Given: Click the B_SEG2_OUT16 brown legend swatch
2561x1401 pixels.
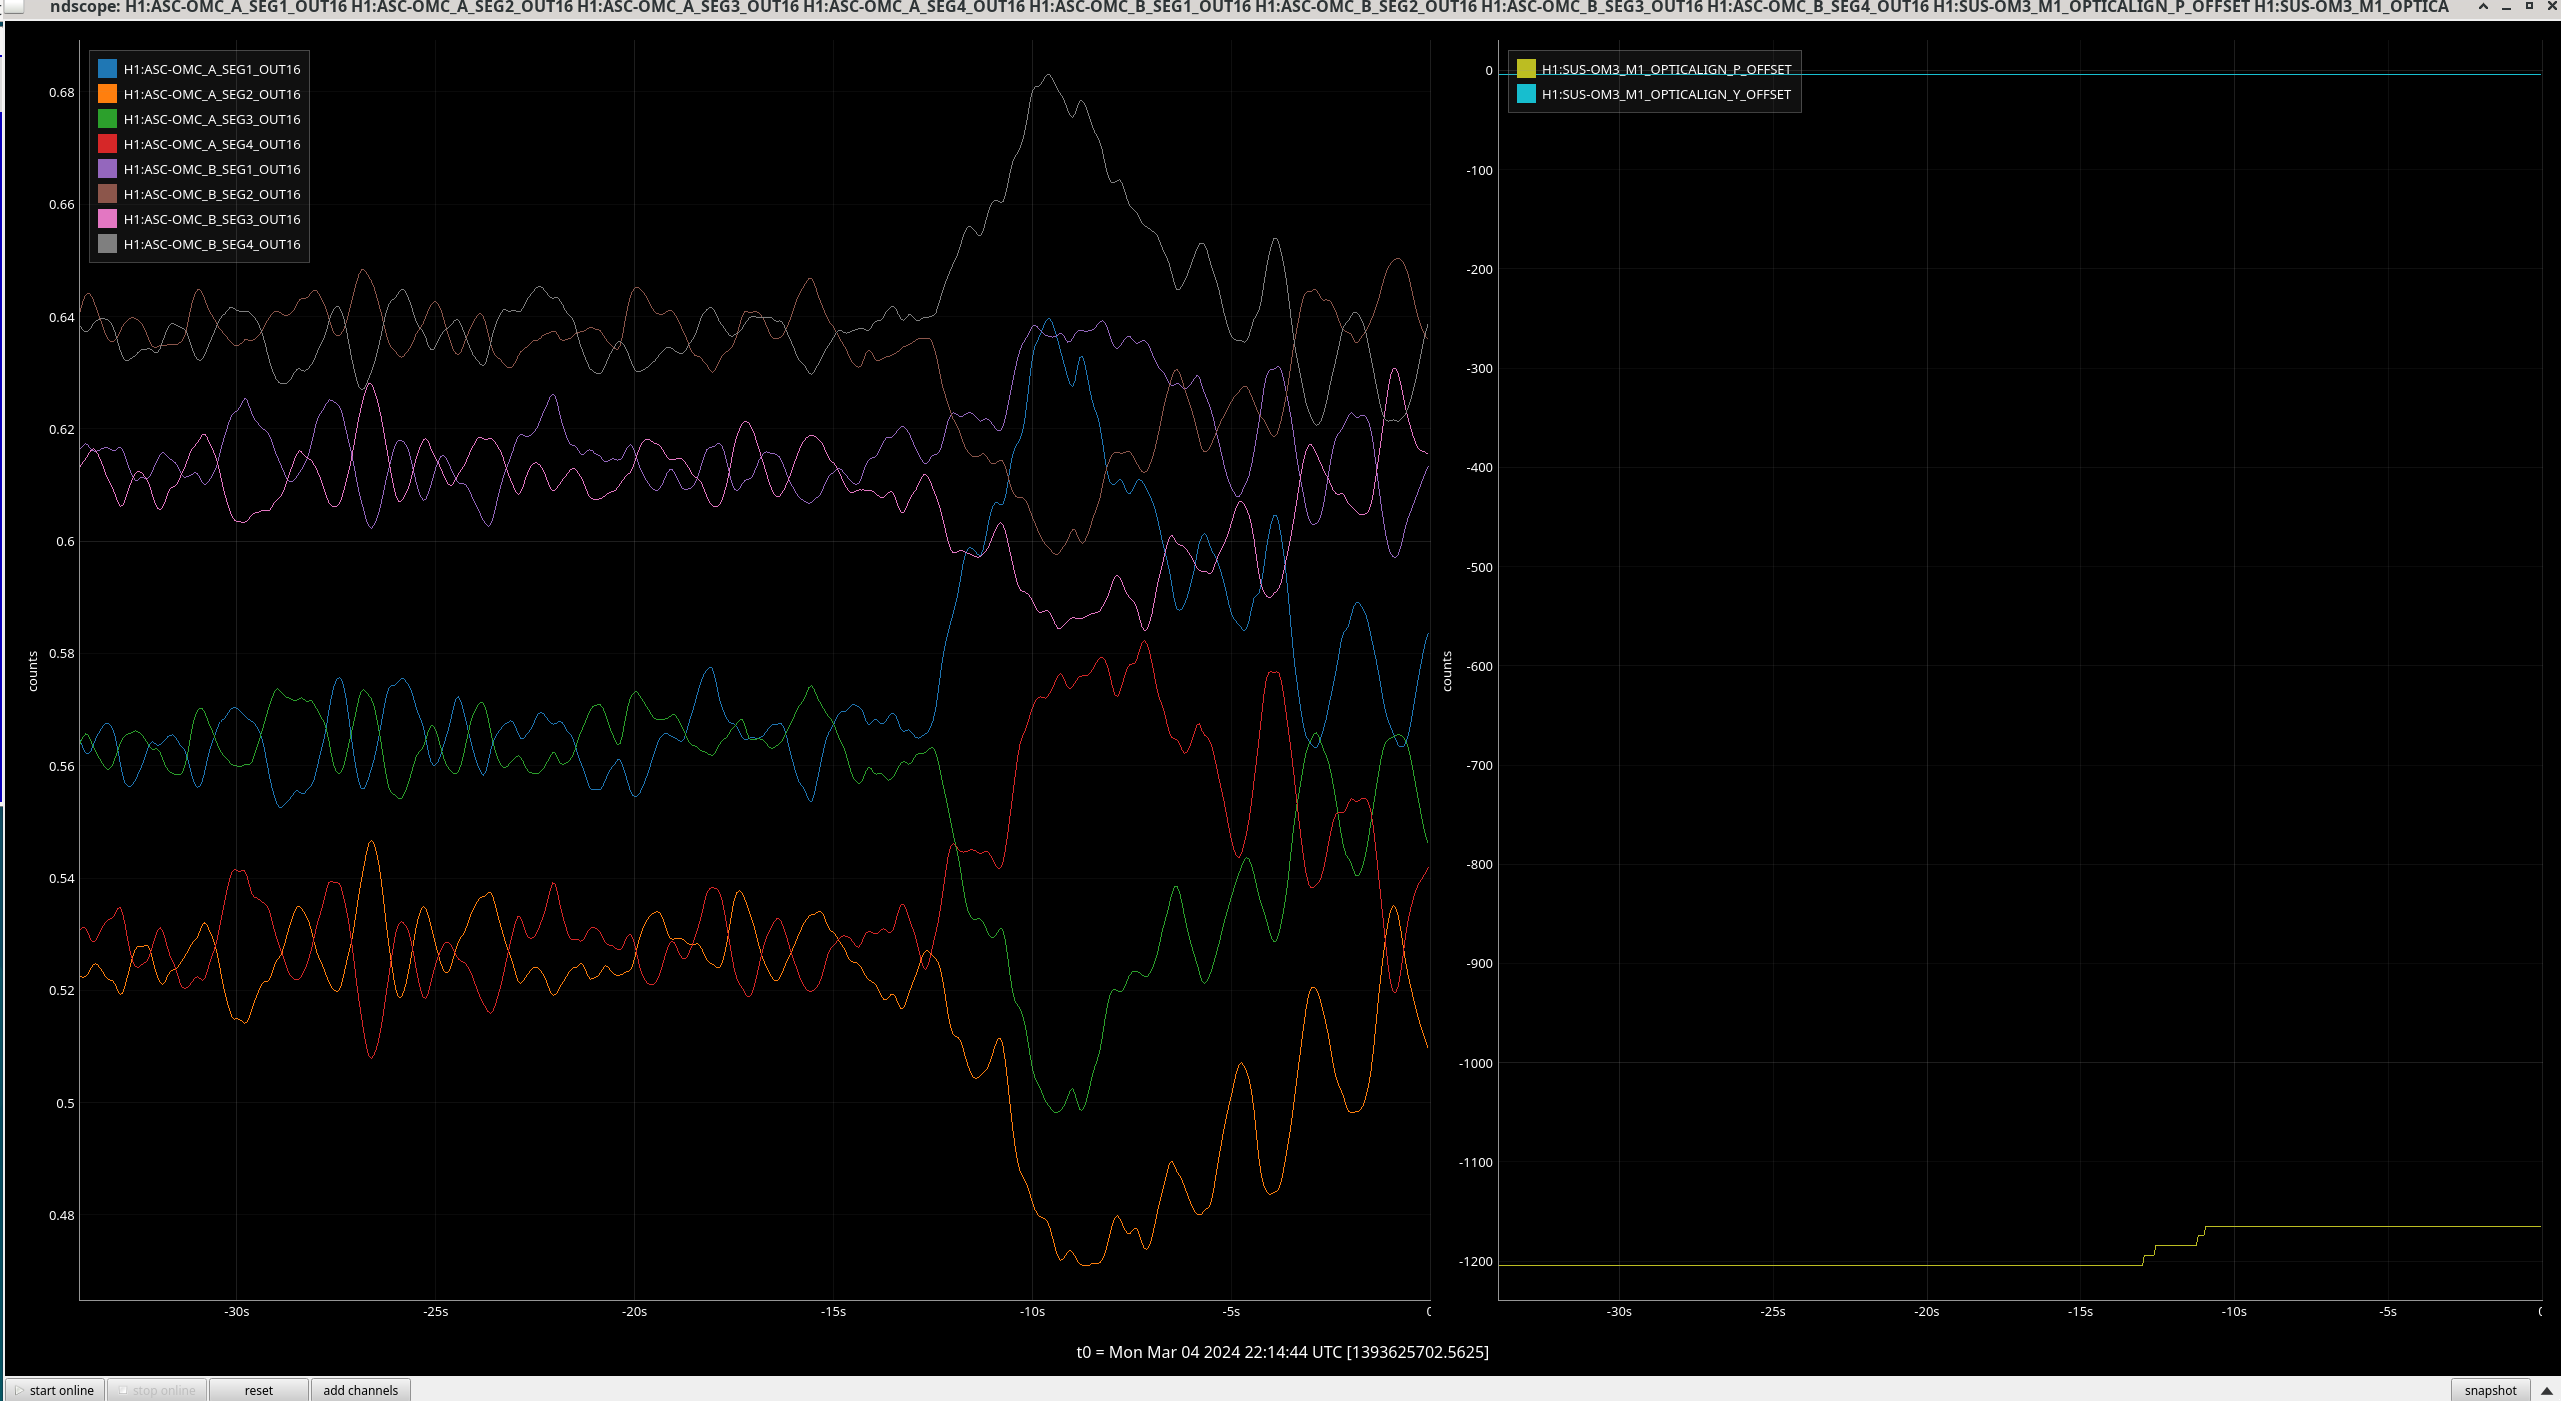Looking at the screenshot, I should (108, 194).
